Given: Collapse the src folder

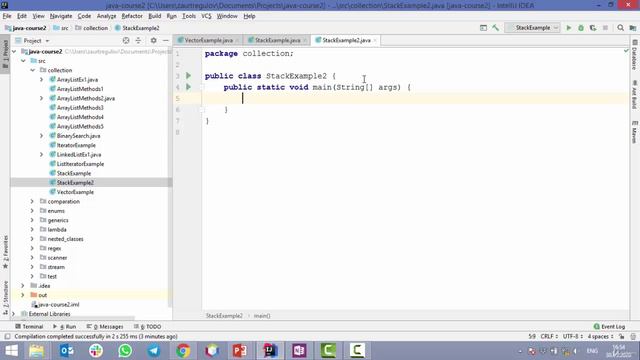Looking at the screenshot, I should [x=23, y=61].
